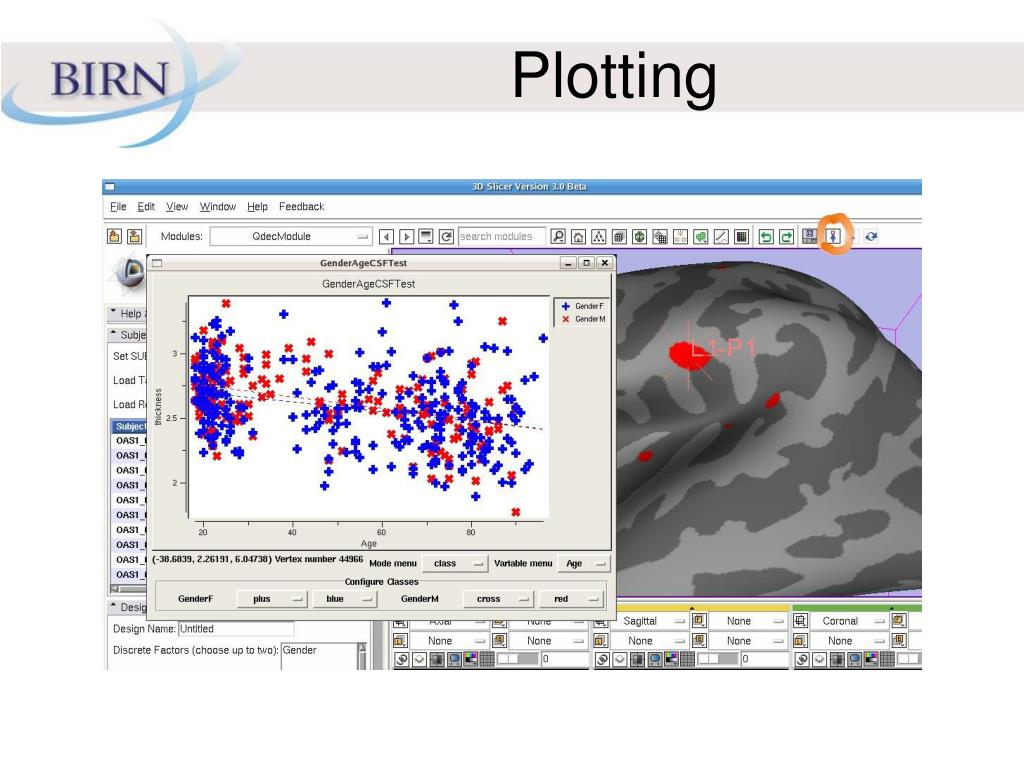Open the Window menu
Image resolution: width=1024 pixels, height=768 pixels.
click(217, 206)
